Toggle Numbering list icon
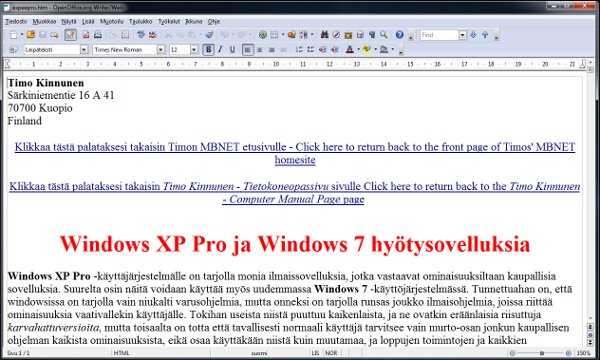This screenshot has height=360, width=600. [299, 49]
